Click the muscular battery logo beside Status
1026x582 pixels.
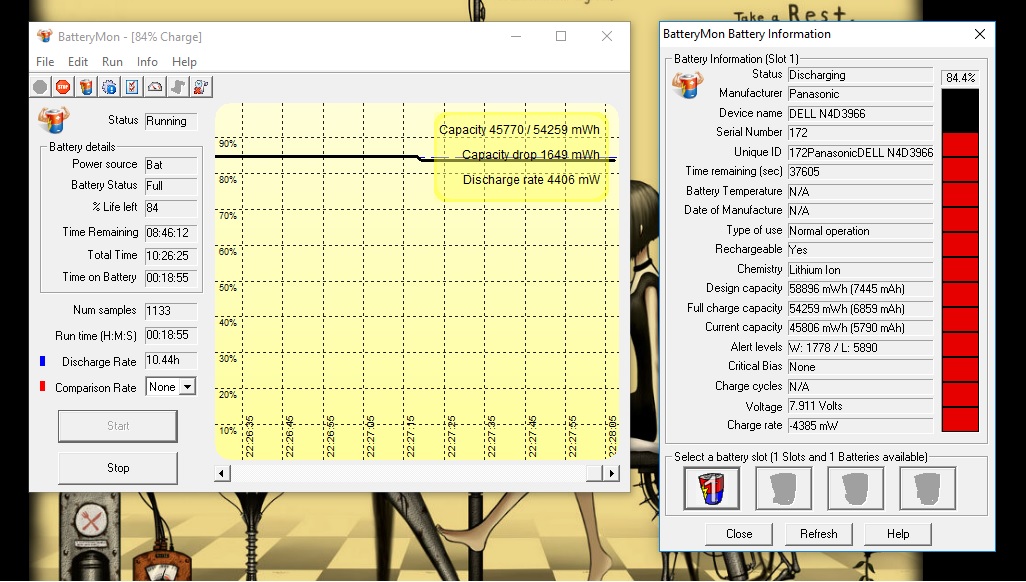(53, 120)
